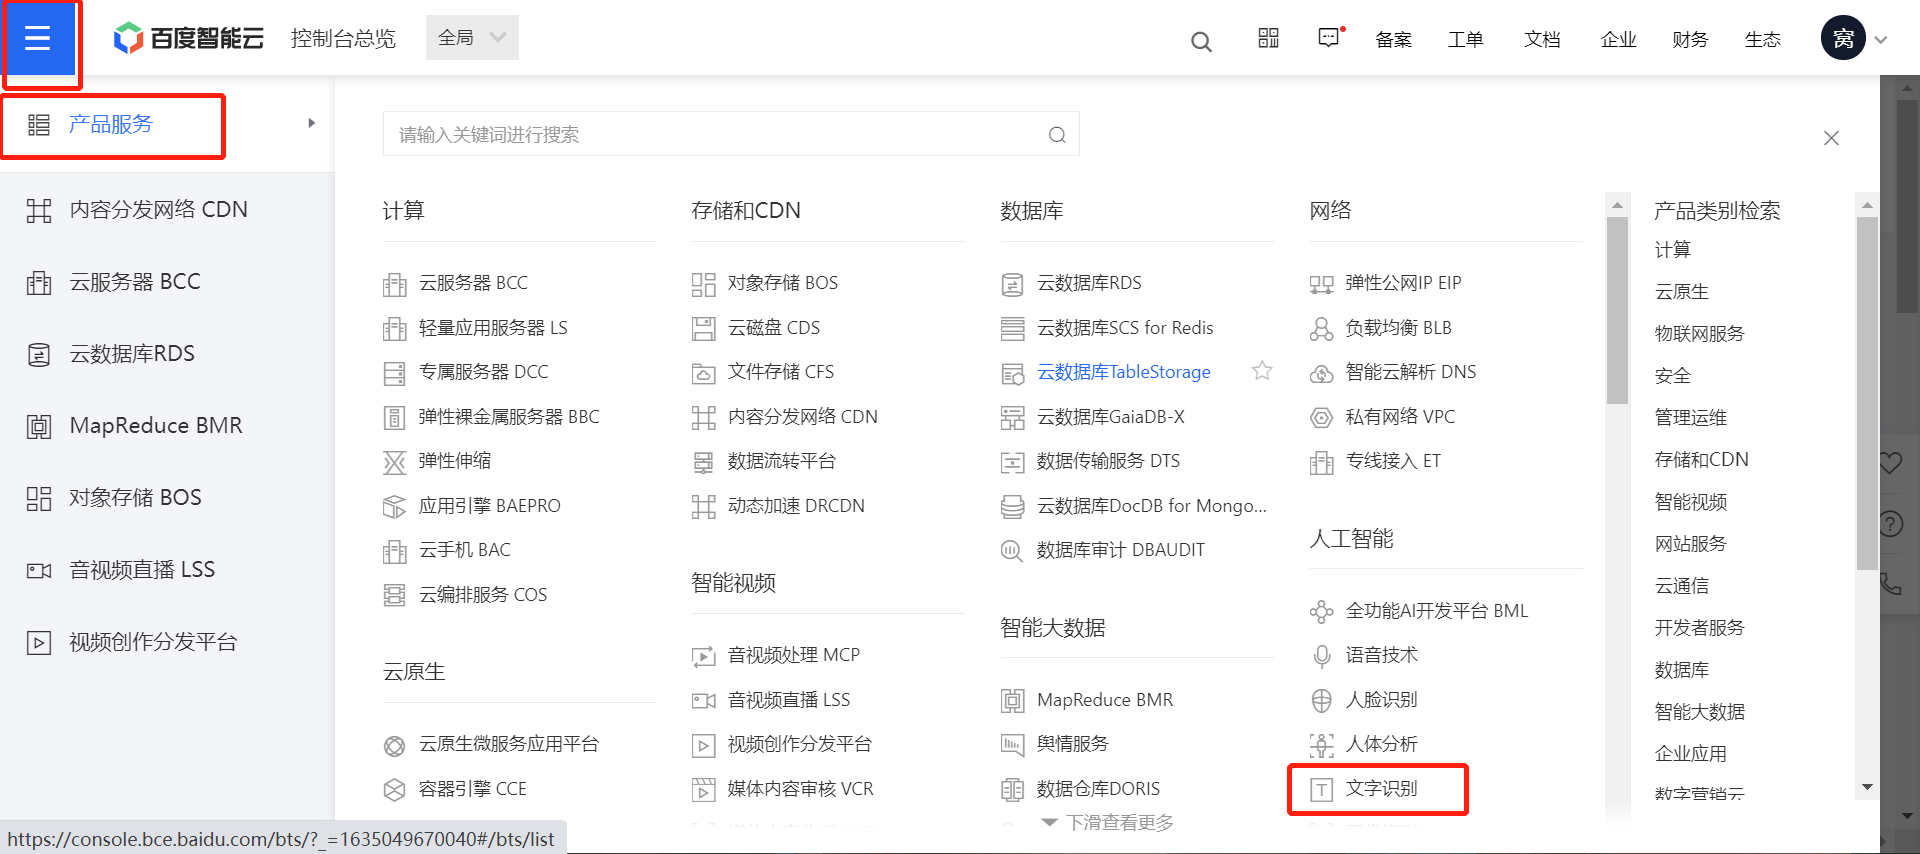Expand the 产品服务 arrow
The width and height of the screenshot is (1920, 854).
coord(312,123)
